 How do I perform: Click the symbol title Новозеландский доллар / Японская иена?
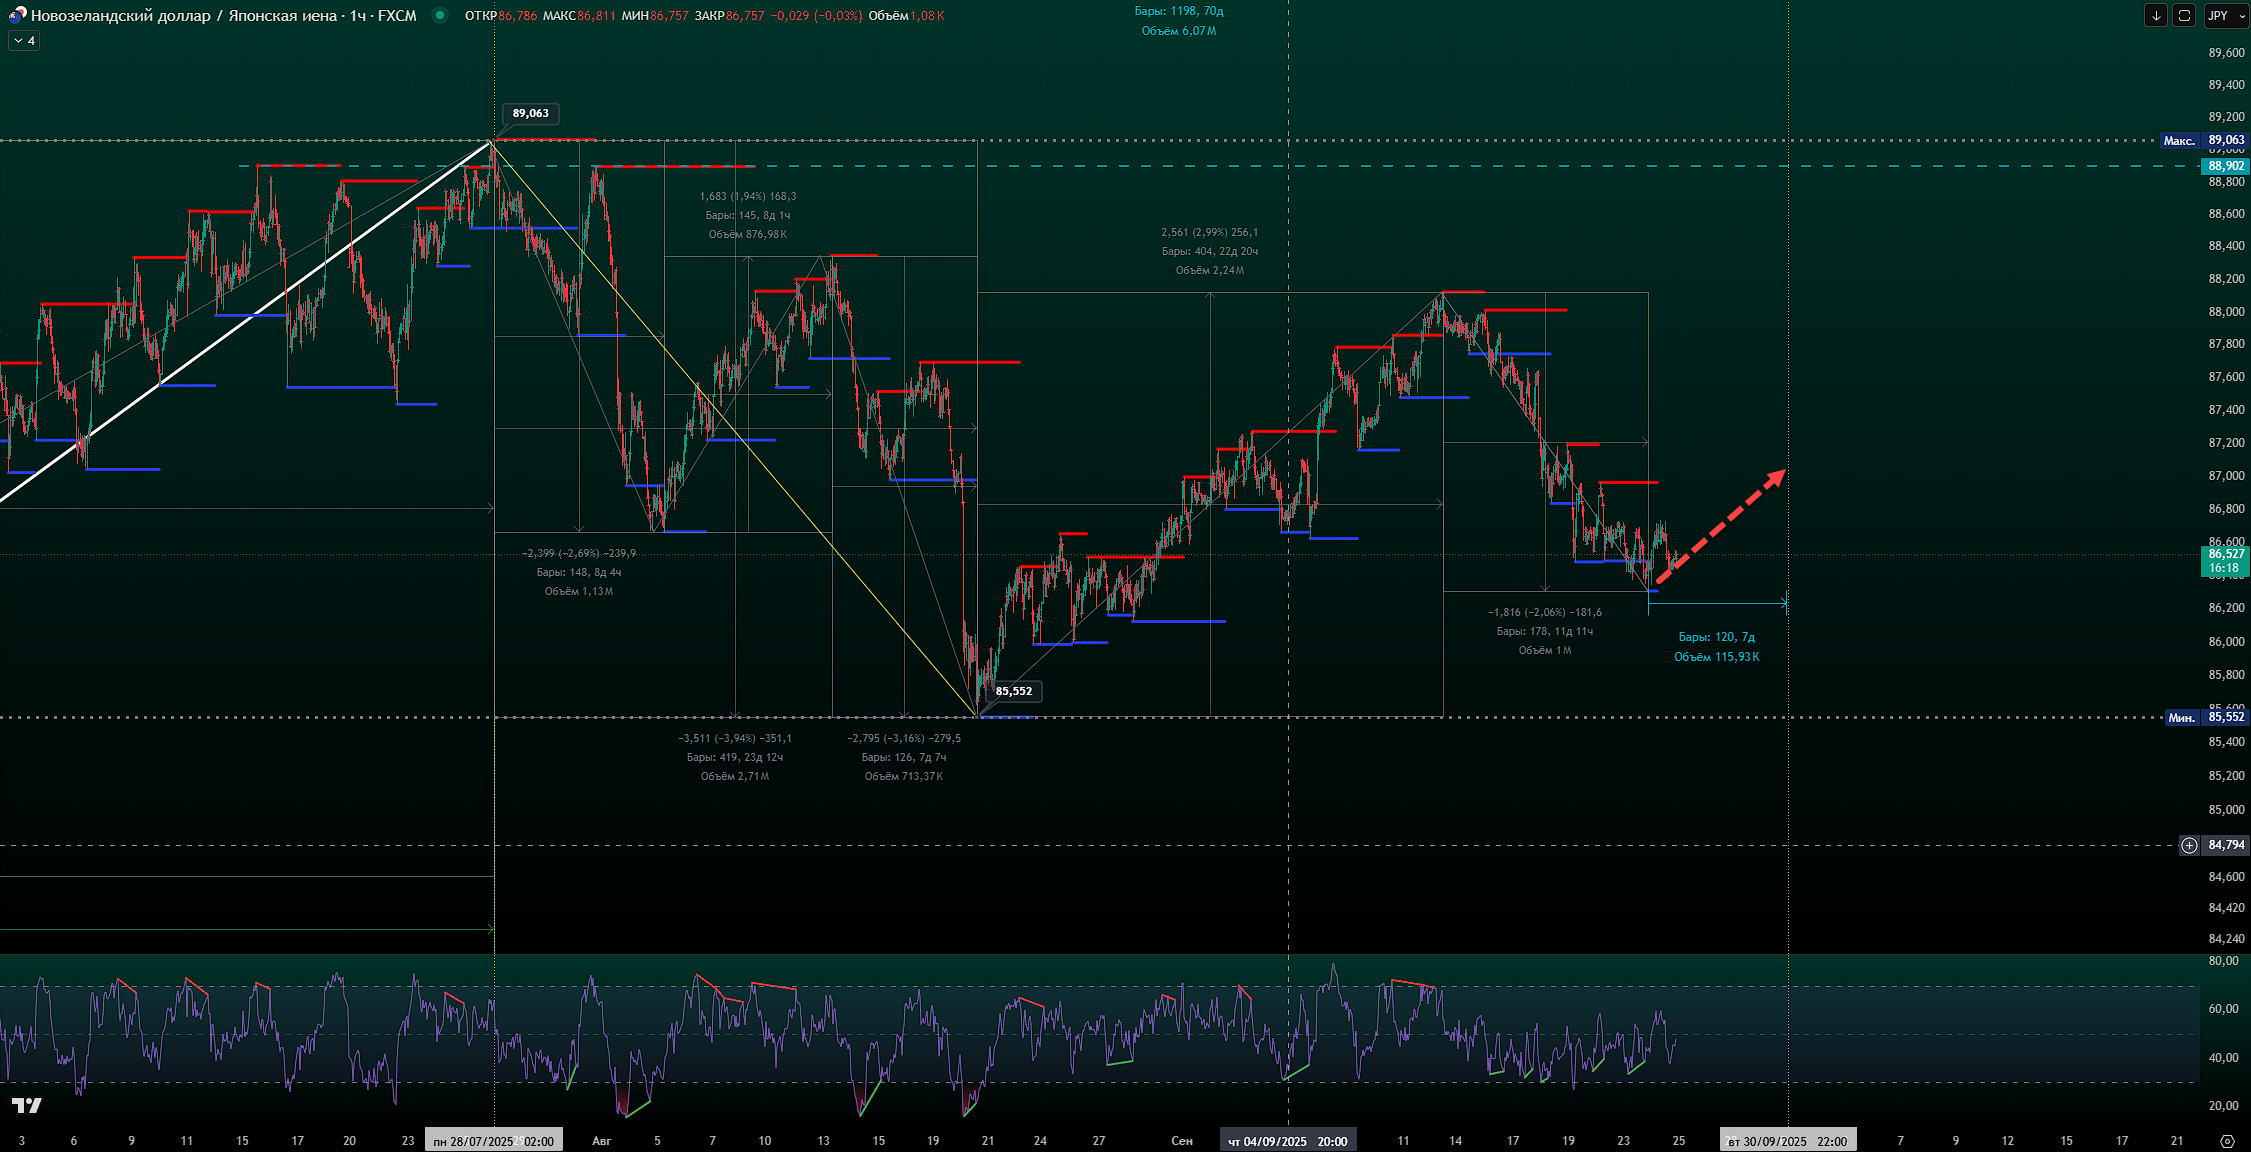pos(183,15)
